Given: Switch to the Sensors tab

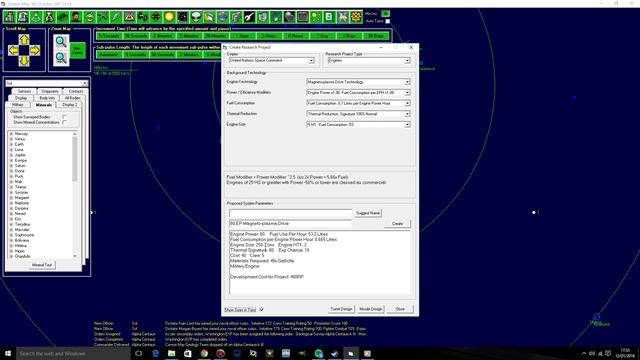Looking at the screenshot, I should point(24,91).
